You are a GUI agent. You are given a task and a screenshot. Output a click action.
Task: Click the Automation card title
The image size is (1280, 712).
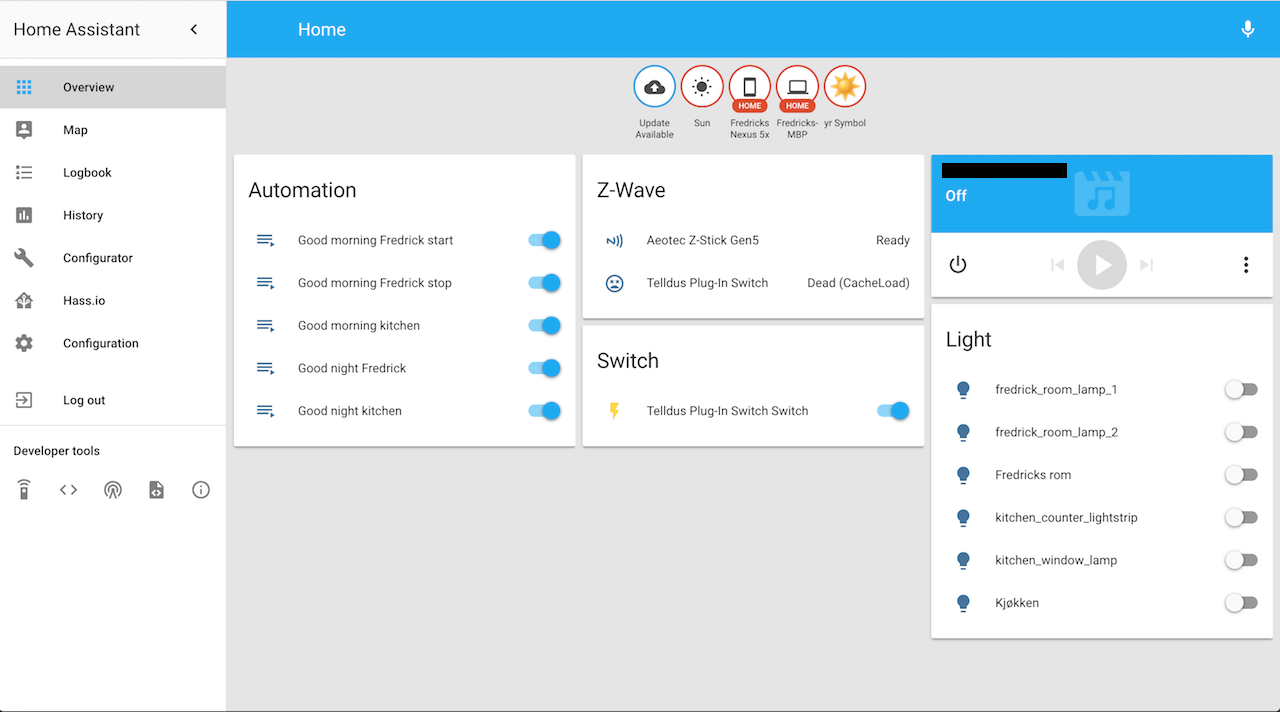[302, 190]
